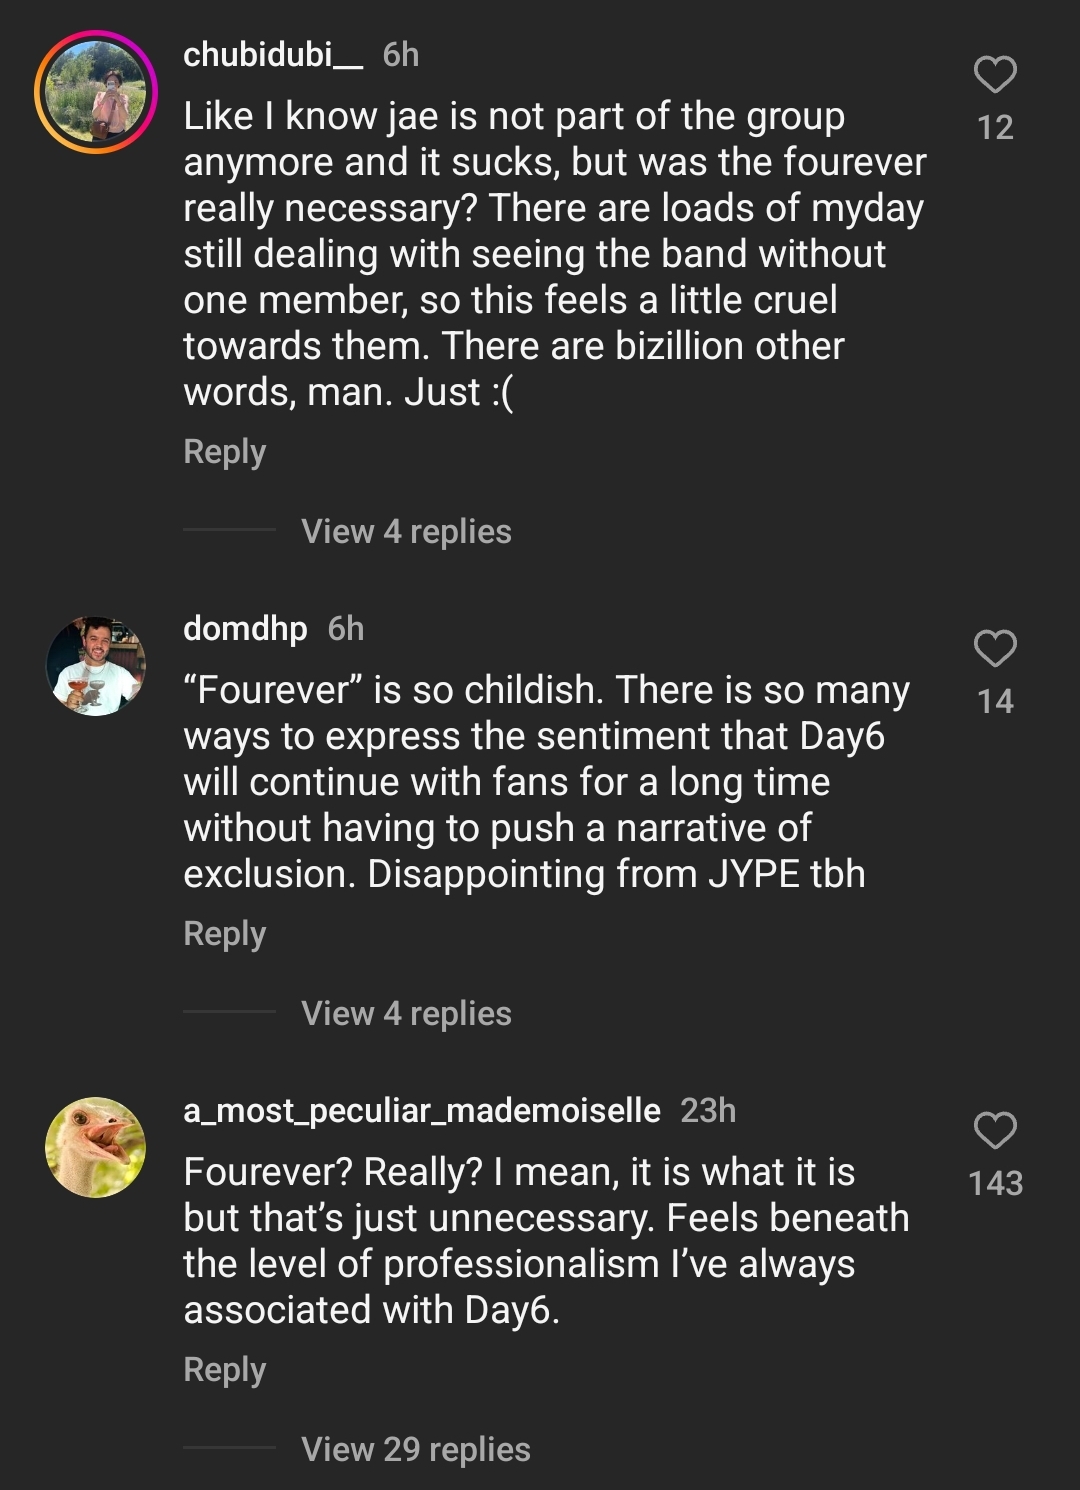The width and height of the screenshot is (1080, 1490).
Task: Expand 4 replies under chubidubi__'s comment
Action: click(x=406, y=532)
